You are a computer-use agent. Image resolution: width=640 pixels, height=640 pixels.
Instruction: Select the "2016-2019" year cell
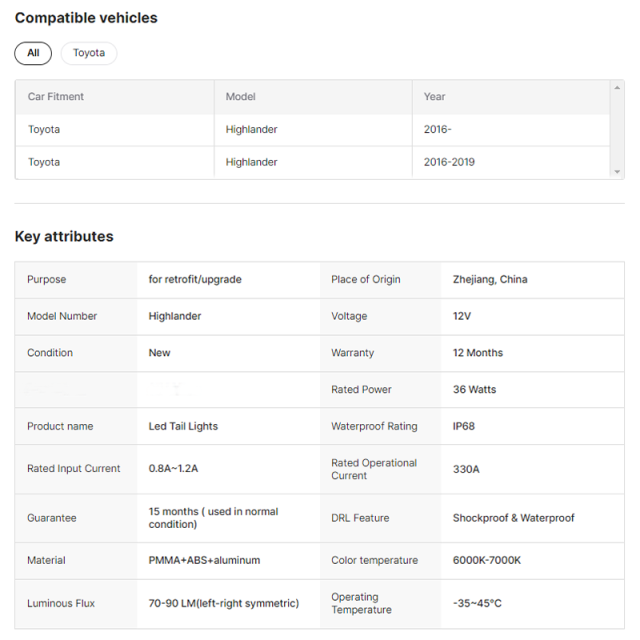click(451, 162)
